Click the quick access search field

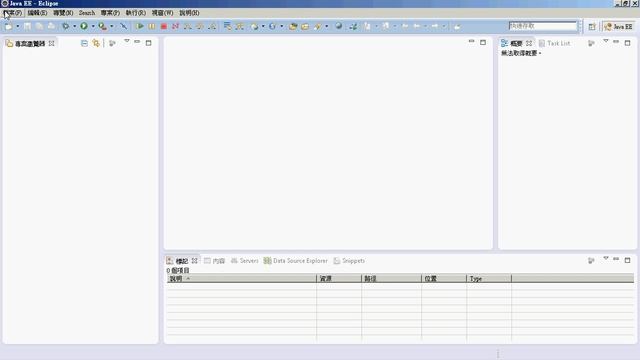542,26
